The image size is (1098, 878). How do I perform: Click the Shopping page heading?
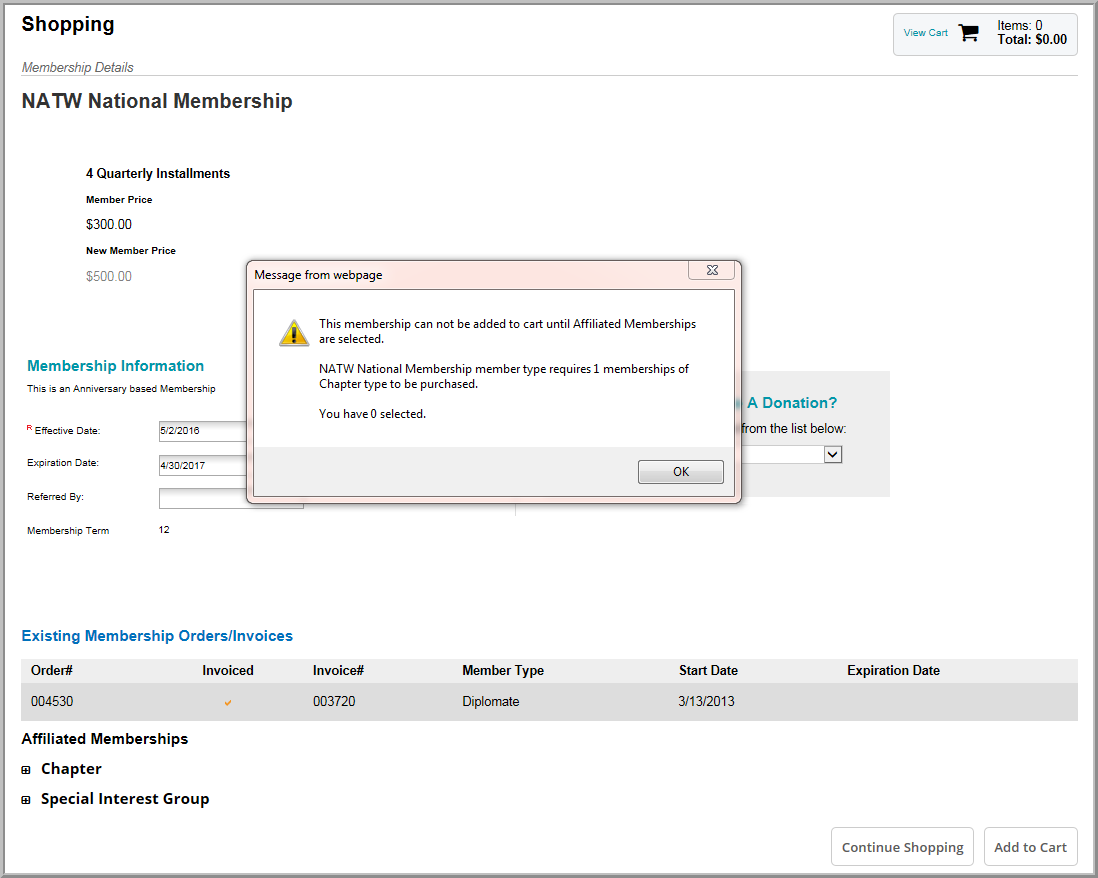[x=68, y=24]
